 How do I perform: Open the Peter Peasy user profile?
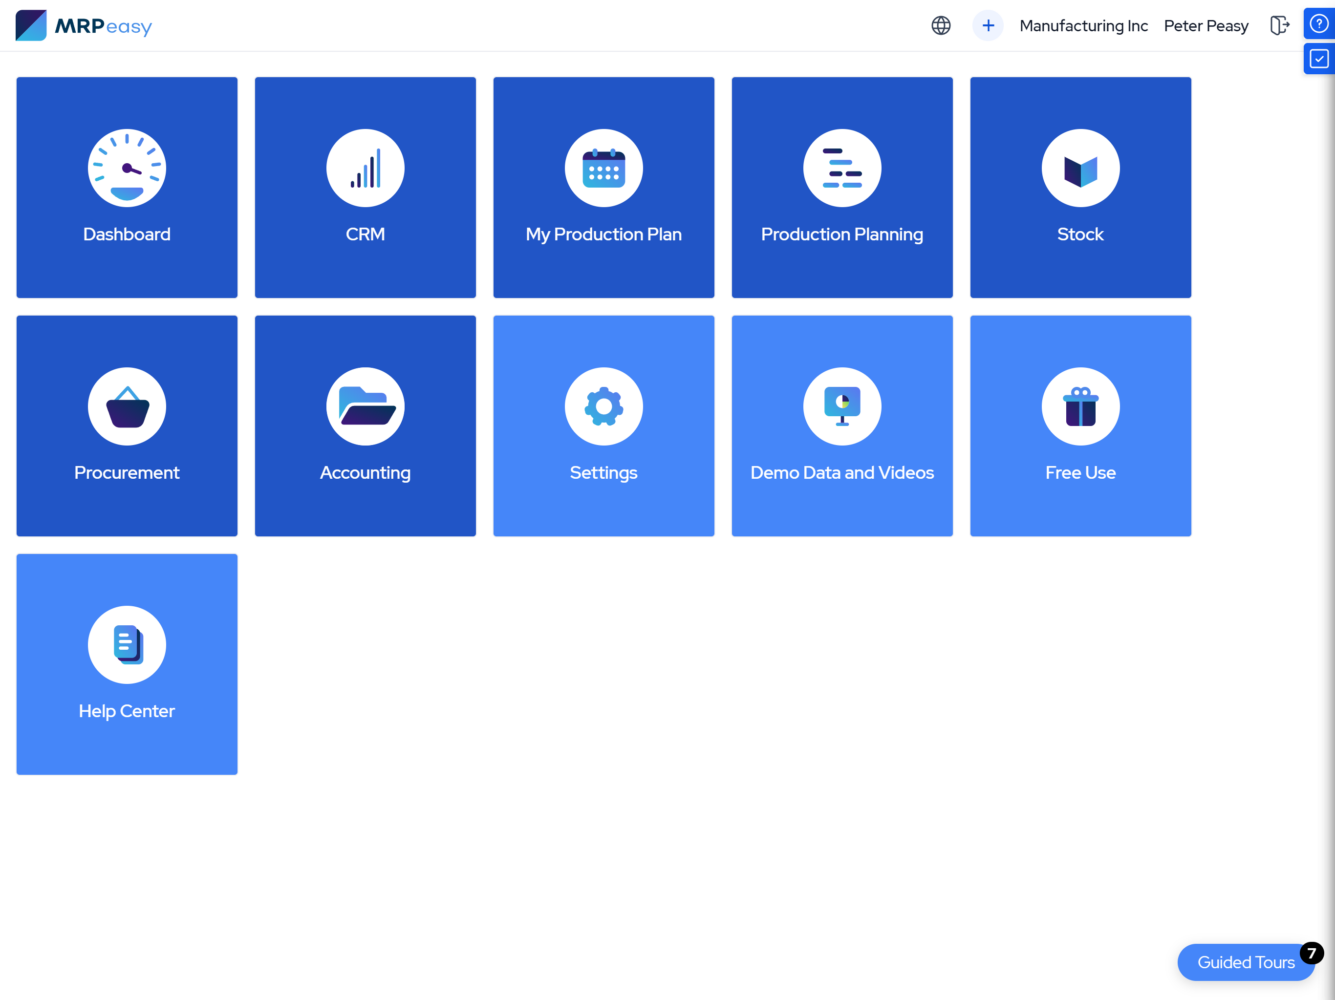point(1206,26)
